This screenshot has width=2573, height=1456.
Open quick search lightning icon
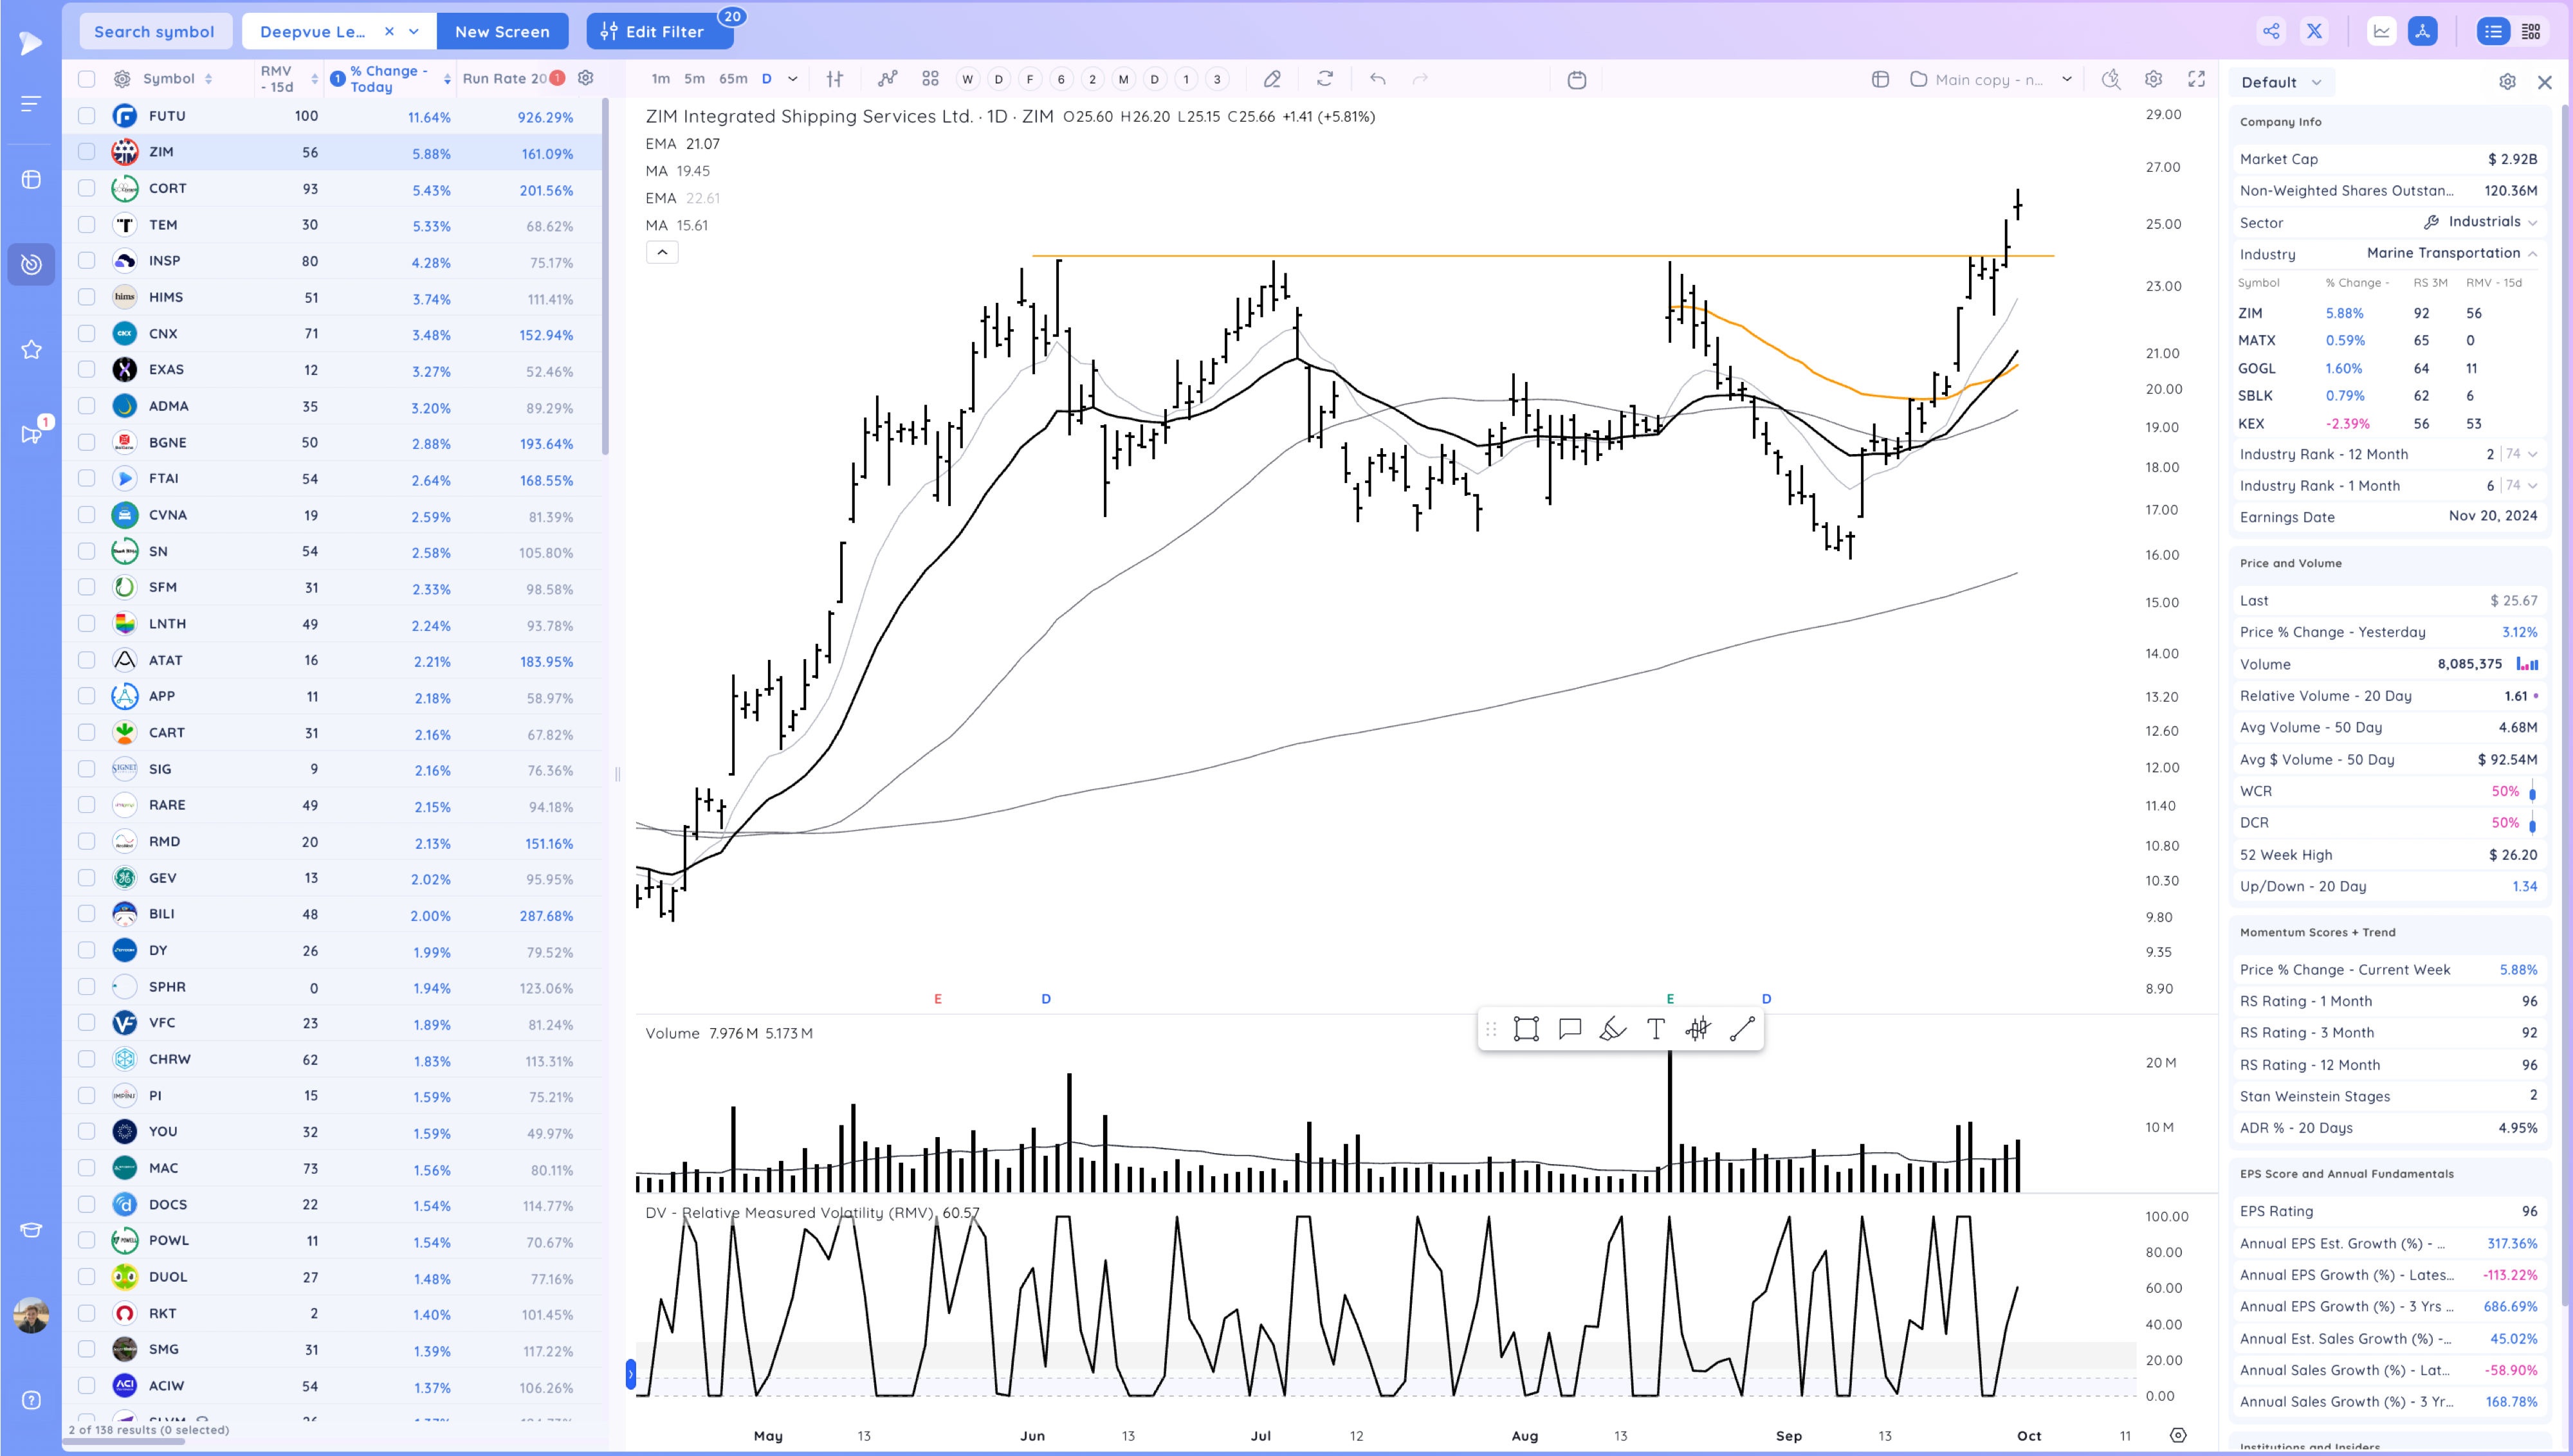pos(2111,79)
